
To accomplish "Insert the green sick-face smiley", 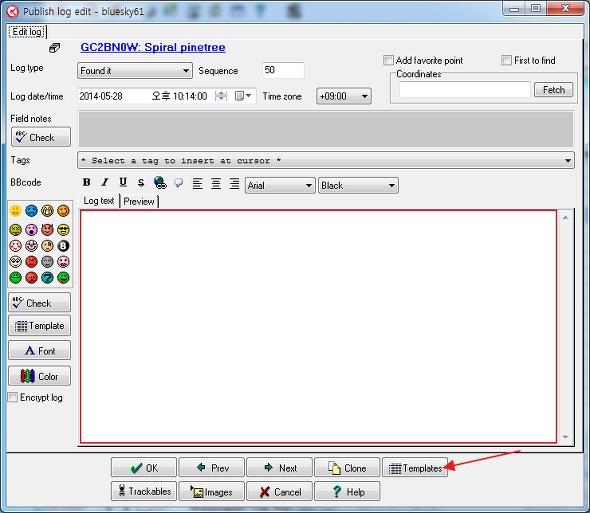I will tap(15, 229).
